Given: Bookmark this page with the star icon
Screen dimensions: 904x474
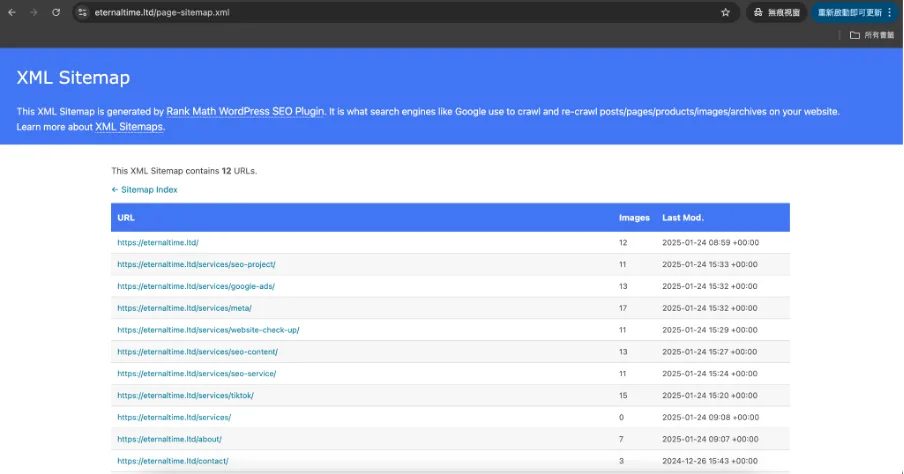Looking at the screenshot, I should click(725, 12).
